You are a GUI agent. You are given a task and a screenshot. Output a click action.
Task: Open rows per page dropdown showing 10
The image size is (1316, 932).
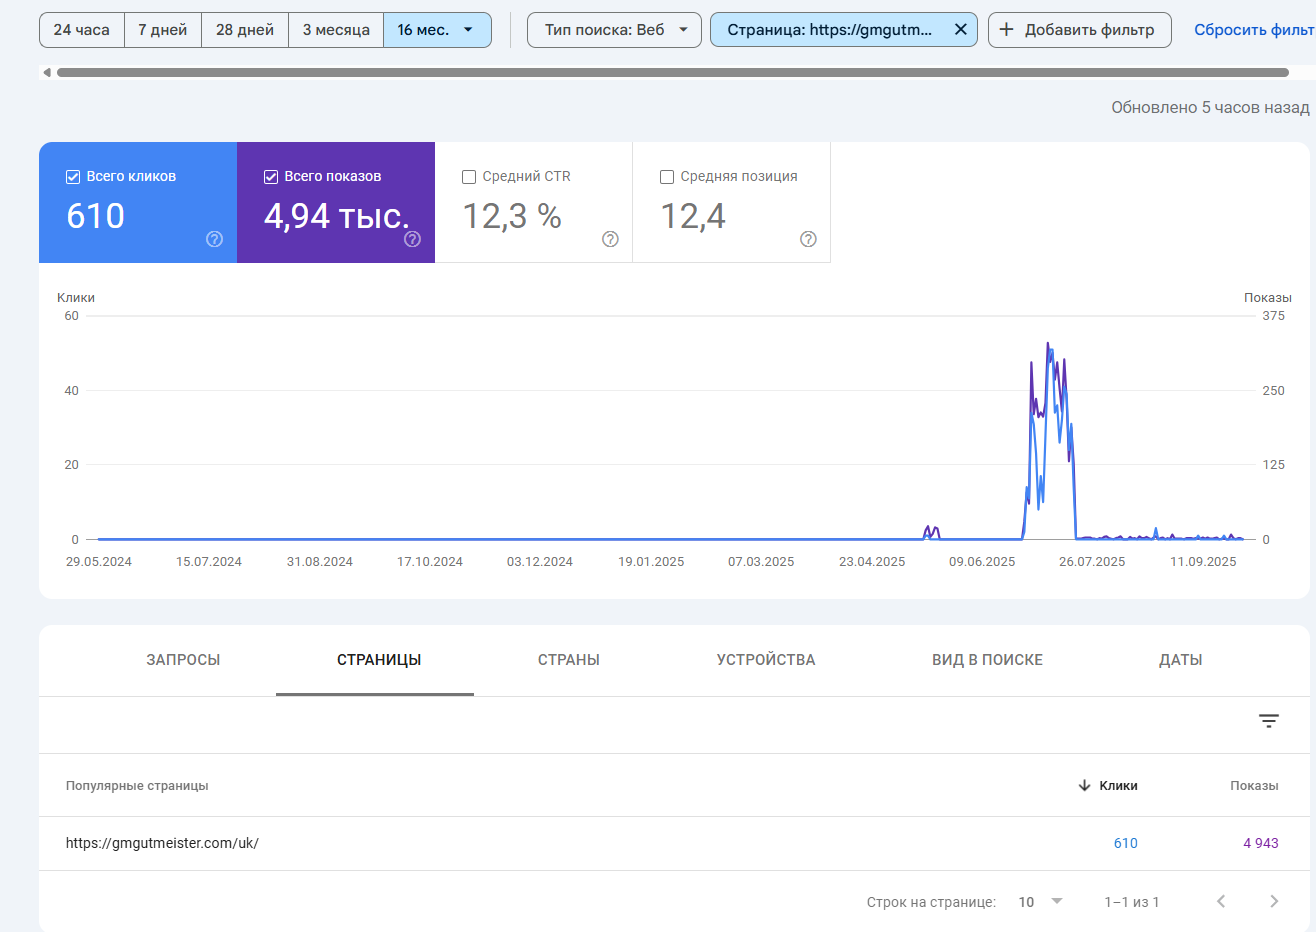[x=1040, y=902]
